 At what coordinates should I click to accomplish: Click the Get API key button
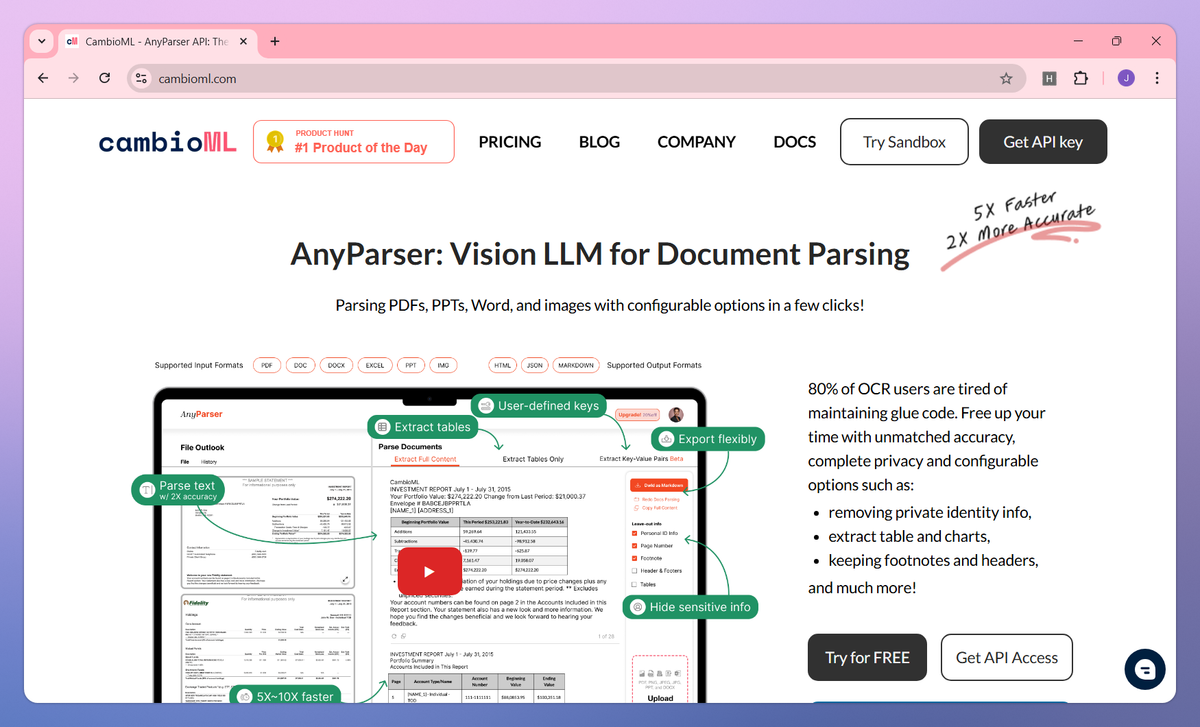coord(1043,141)
